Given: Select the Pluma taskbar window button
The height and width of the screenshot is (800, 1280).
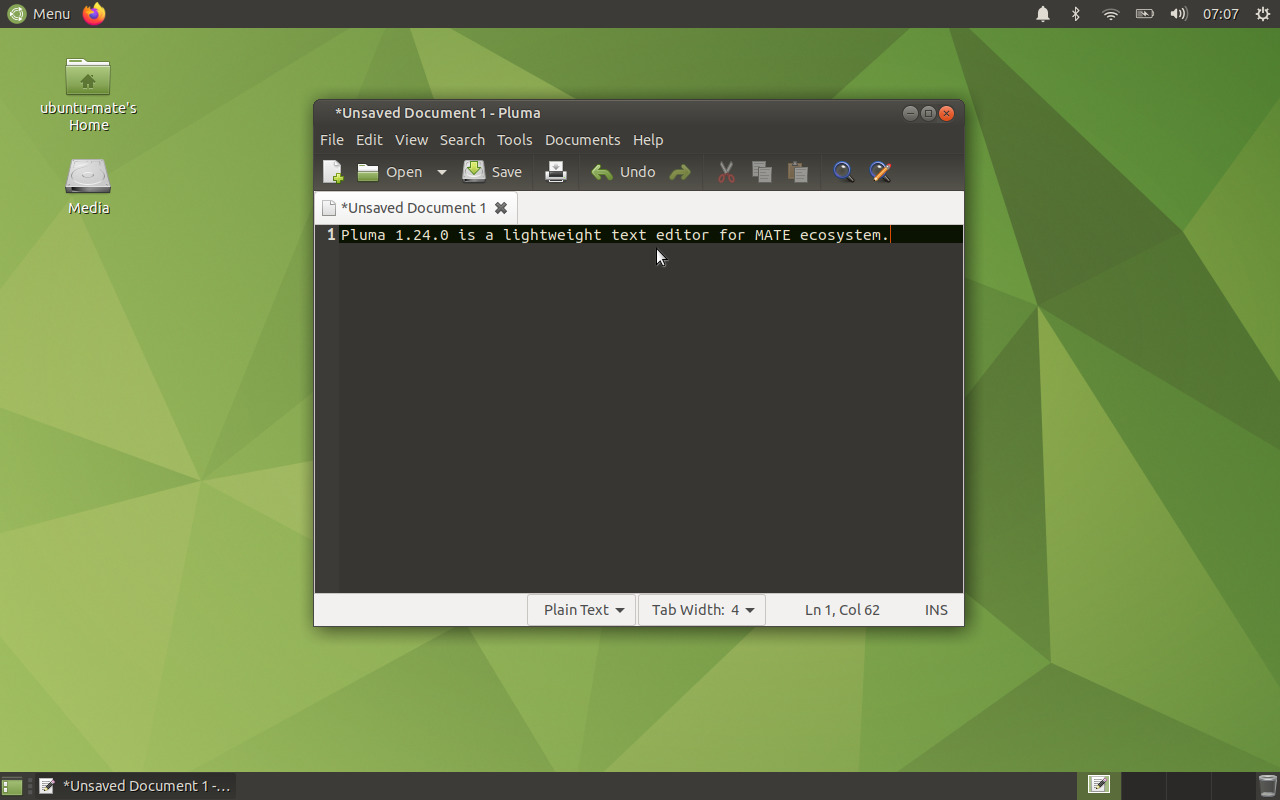Looking at the screenshot, I should [135, 786].
